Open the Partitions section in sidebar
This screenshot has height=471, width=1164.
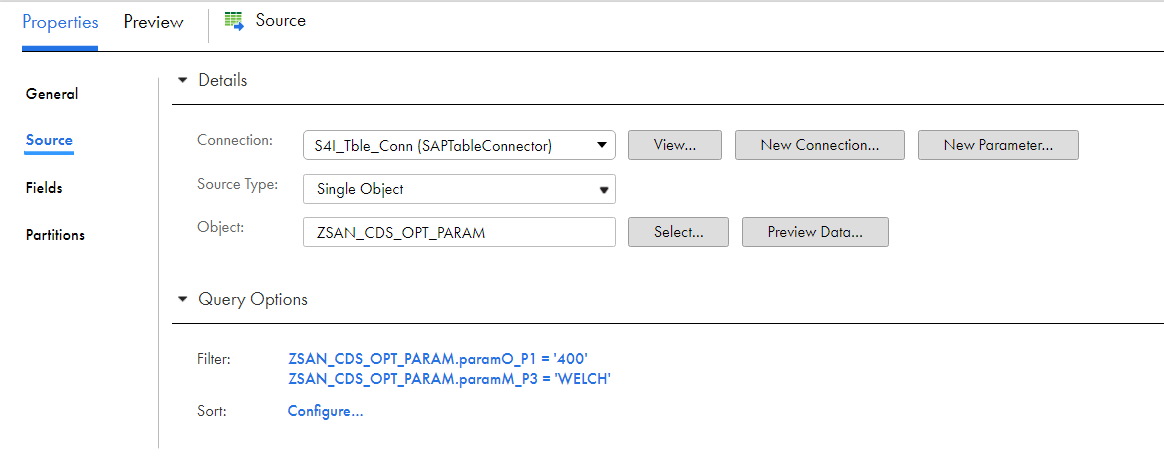coord(55,235)
